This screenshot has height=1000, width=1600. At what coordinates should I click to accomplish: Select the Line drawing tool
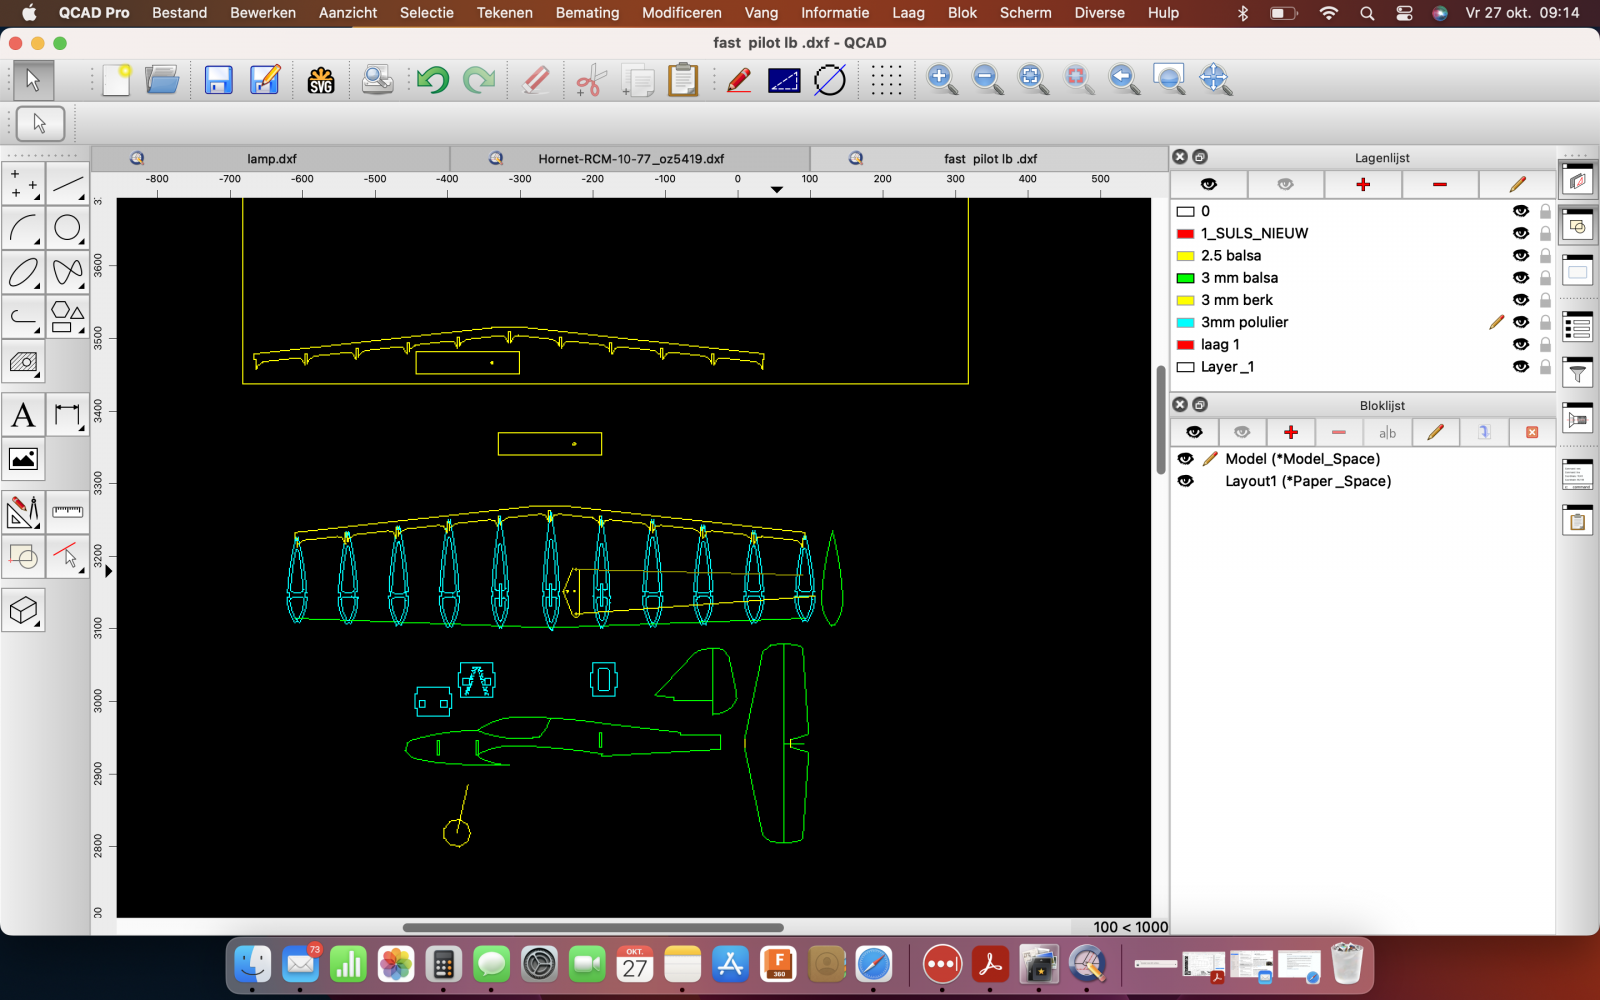click(x=67, y=184)
